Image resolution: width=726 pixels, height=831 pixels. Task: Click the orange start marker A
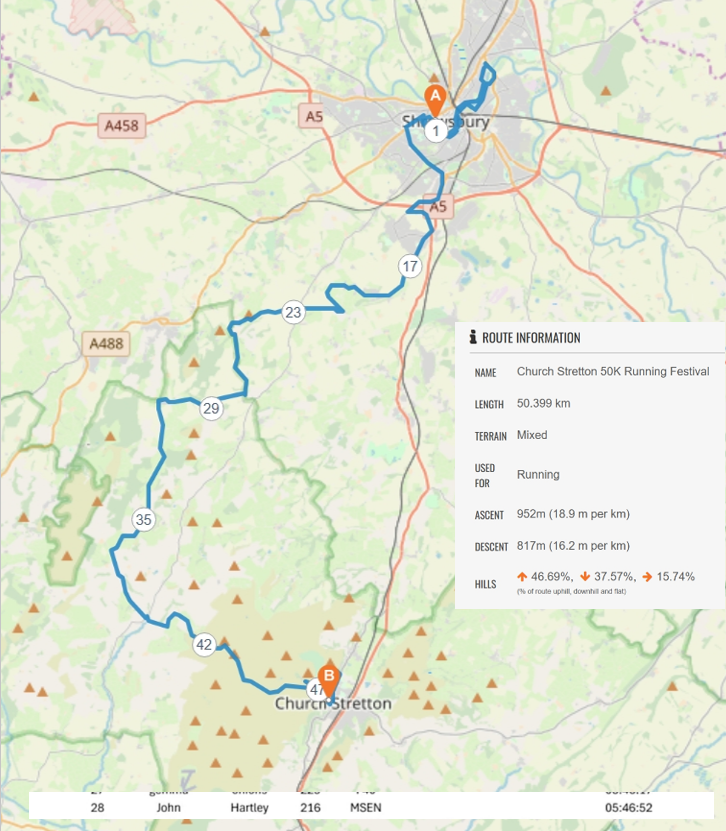[435, 100]
